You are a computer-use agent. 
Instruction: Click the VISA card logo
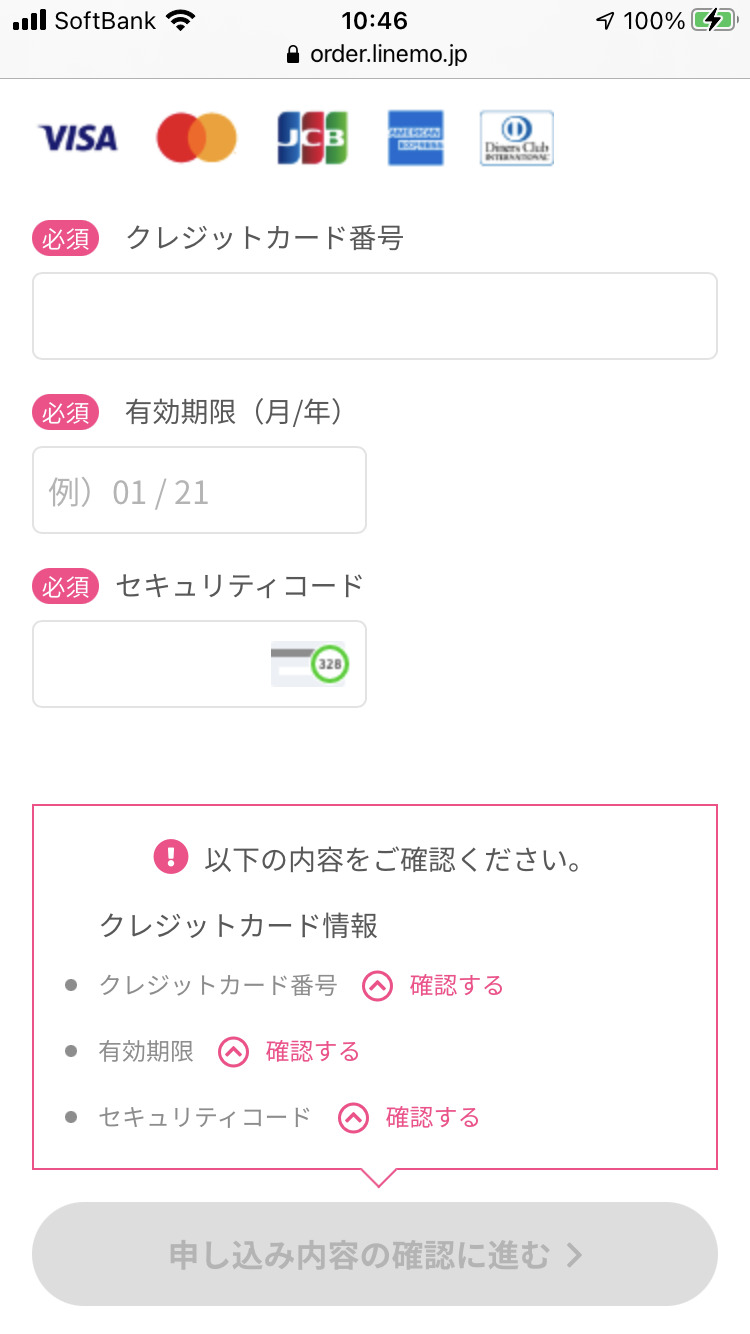pos(77,138)
